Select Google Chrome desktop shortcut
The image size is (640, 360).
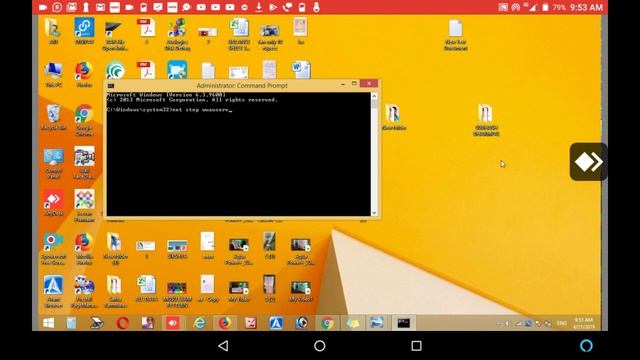[84, 120]
